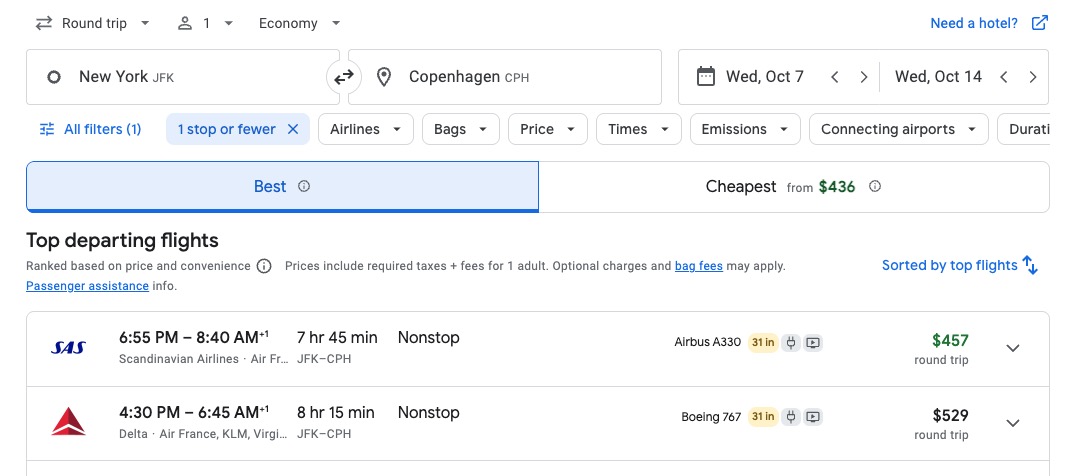Click the 6:55 PM – 8:40 AM flight time
1079x476 pixels.
(193, 338)
